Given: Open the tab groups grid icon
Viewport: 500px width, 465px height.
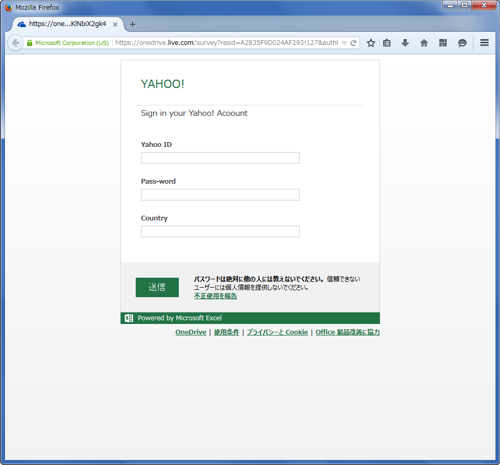Looking at the screenshot, I should pyautogui.click(x=443, y=43).
